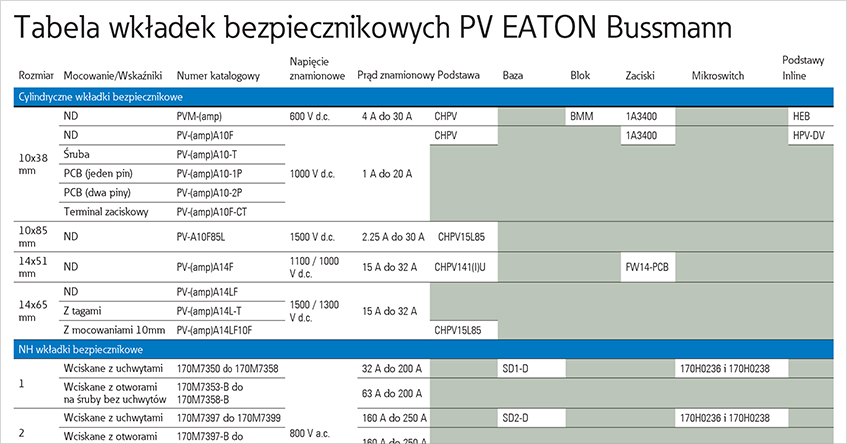
Task: Click the 'Z tagami' mounting cell
Action: (x=82, y=311)
